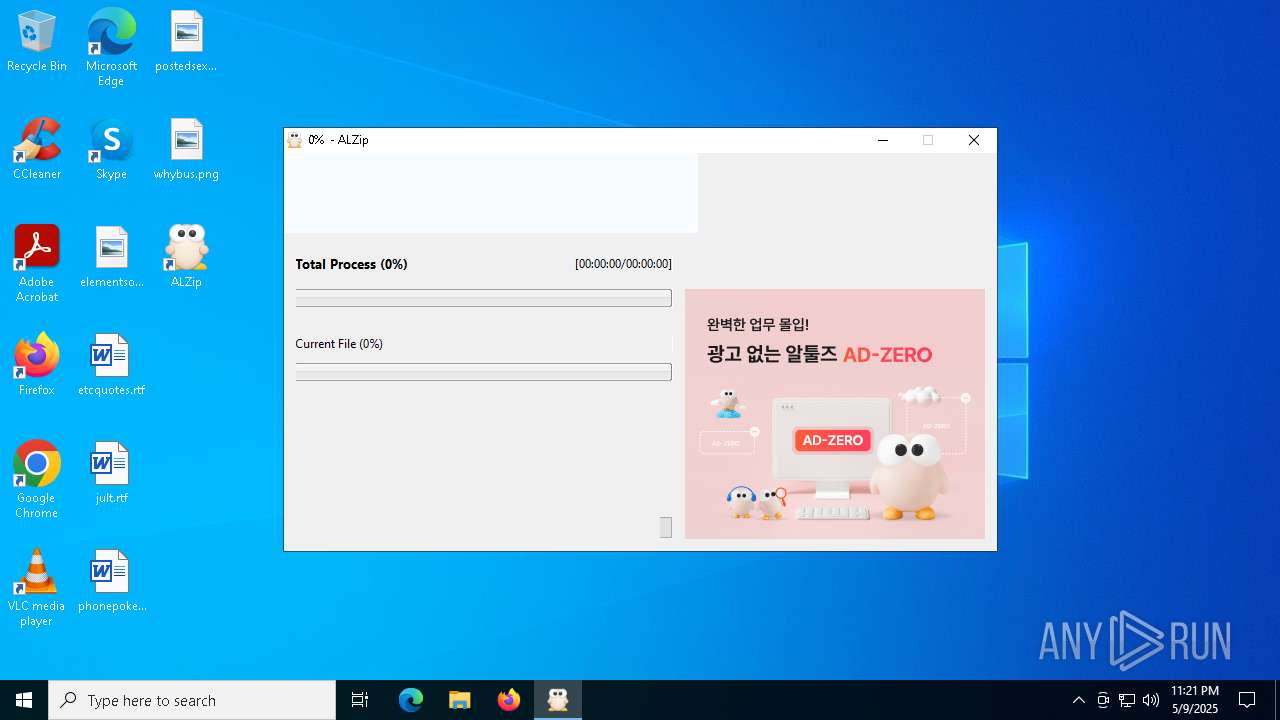Viewport: 1280px width, 720px height.
Task: Close the ALZip window
Action: pyautogui.click(x=974, y=140)
